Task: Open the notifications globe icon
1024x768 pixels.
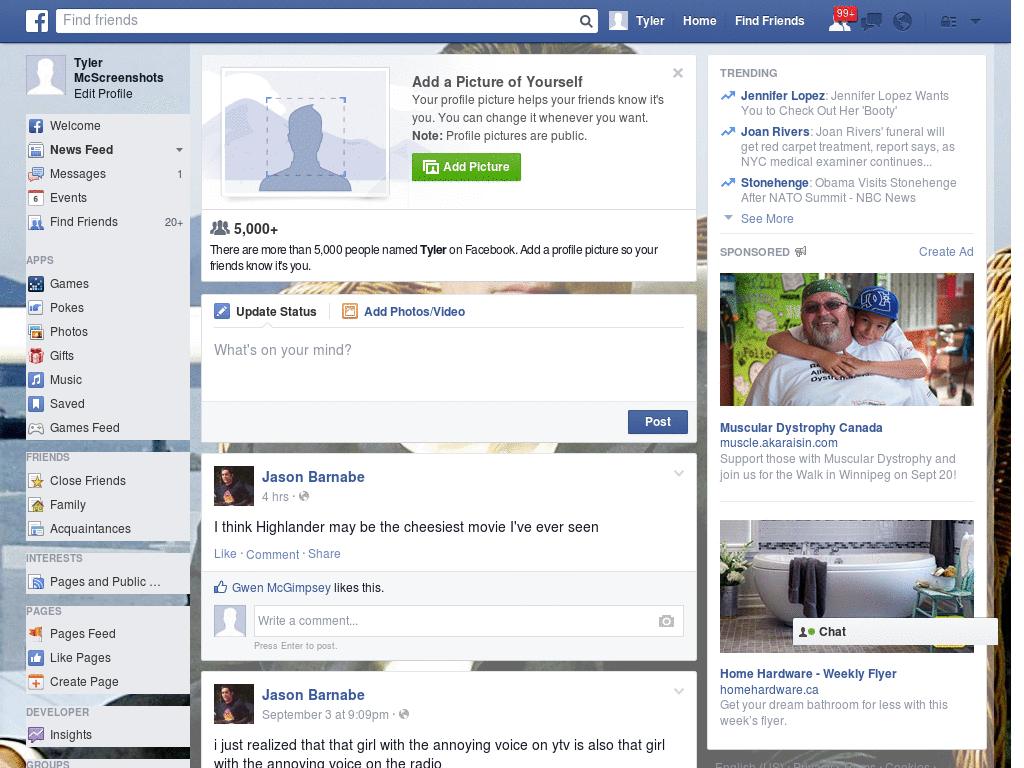Action: click(903, 22)
